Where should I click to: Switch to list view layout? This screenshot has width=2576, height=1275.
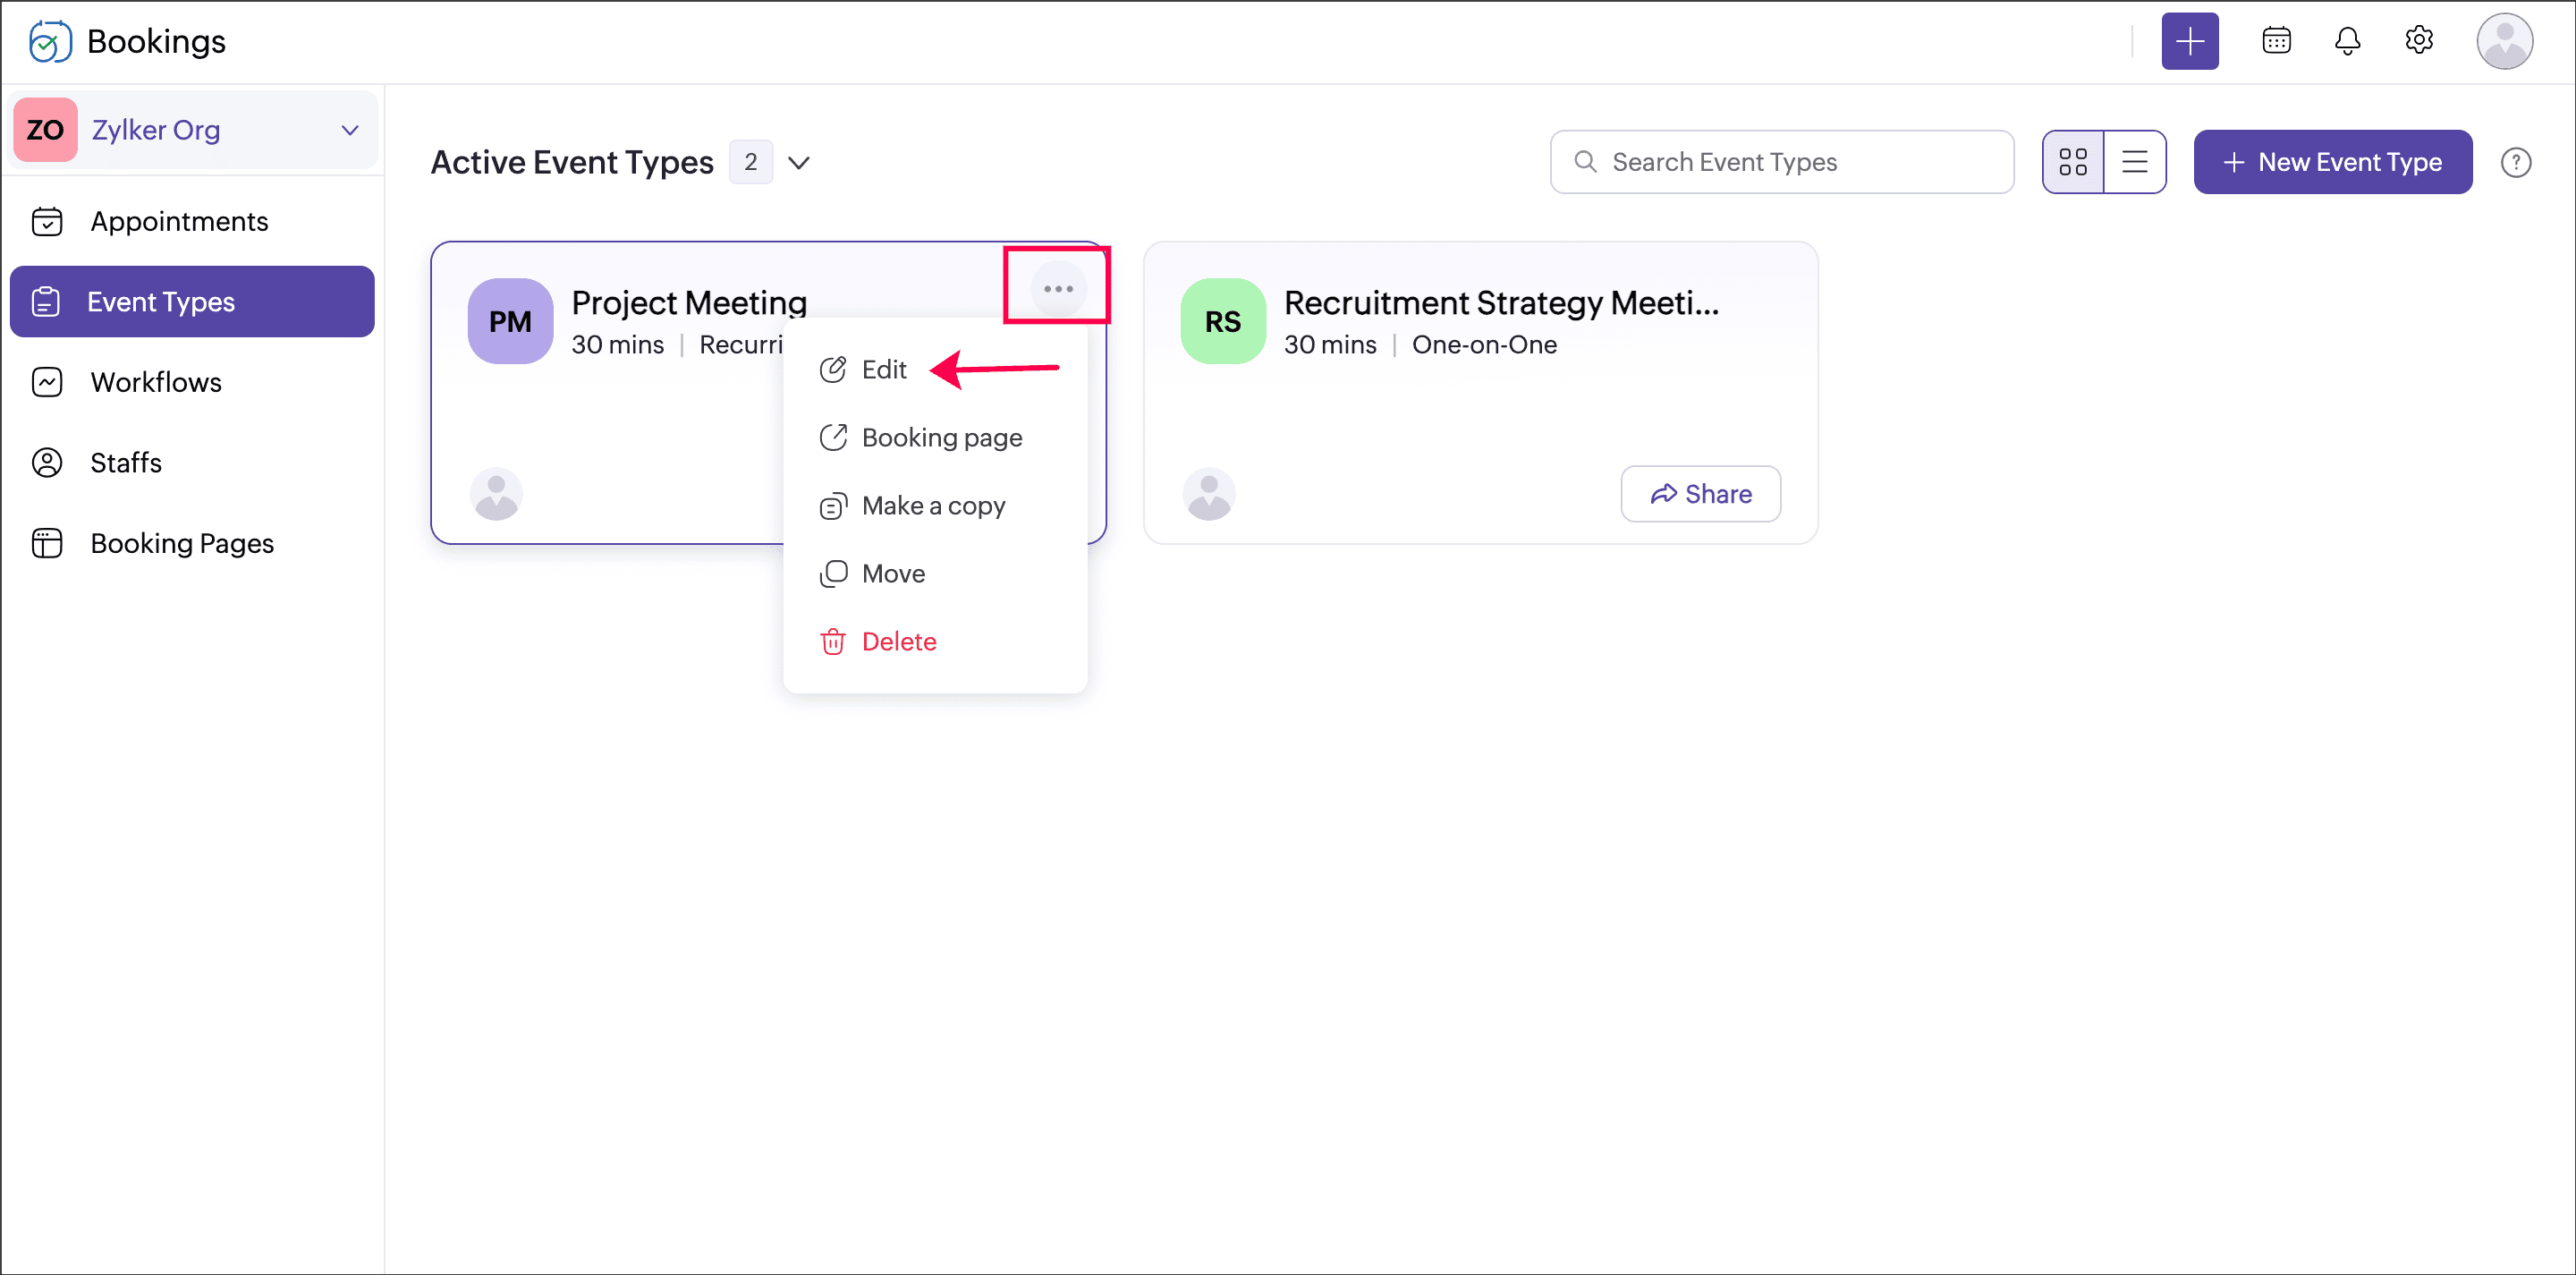click(x=2134, y=162)
